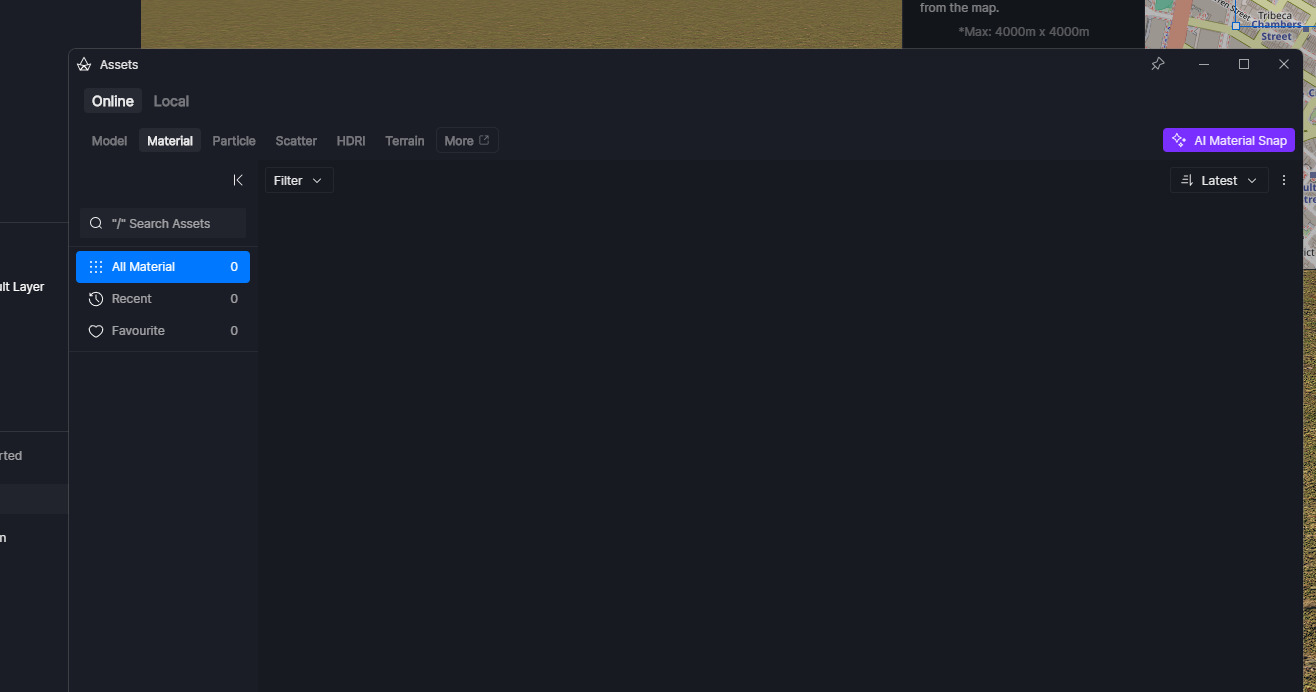Click the heart Favourite icon
The image size is (1316, 692).
coord(96,331)
